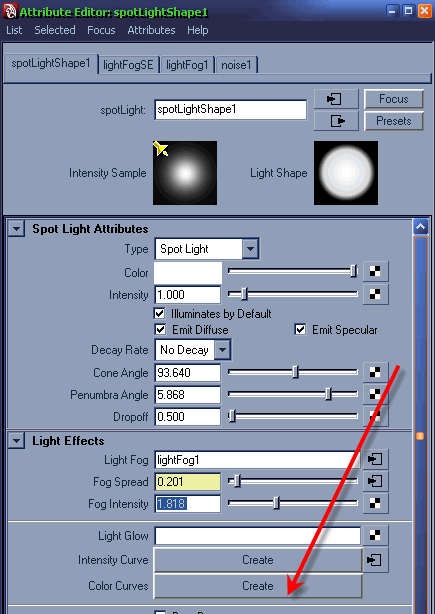Click the Intensity map checker button

click(x=375, y=294)
